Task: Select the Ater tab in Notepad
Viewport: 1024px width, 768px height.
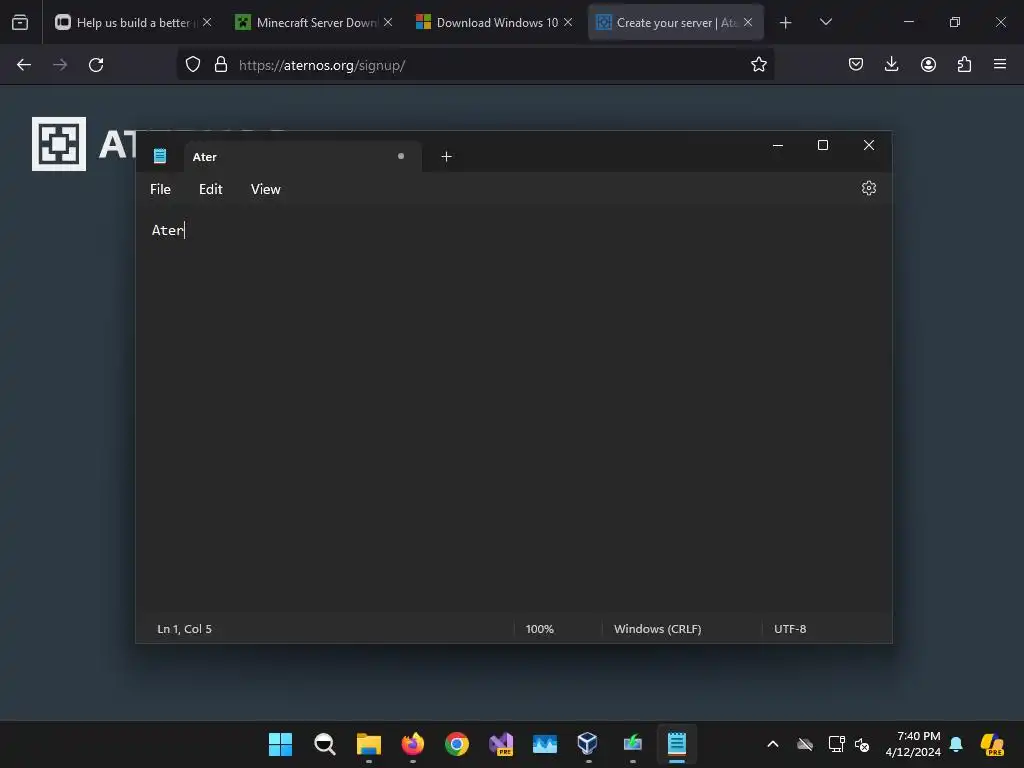Action: point(302,157)
